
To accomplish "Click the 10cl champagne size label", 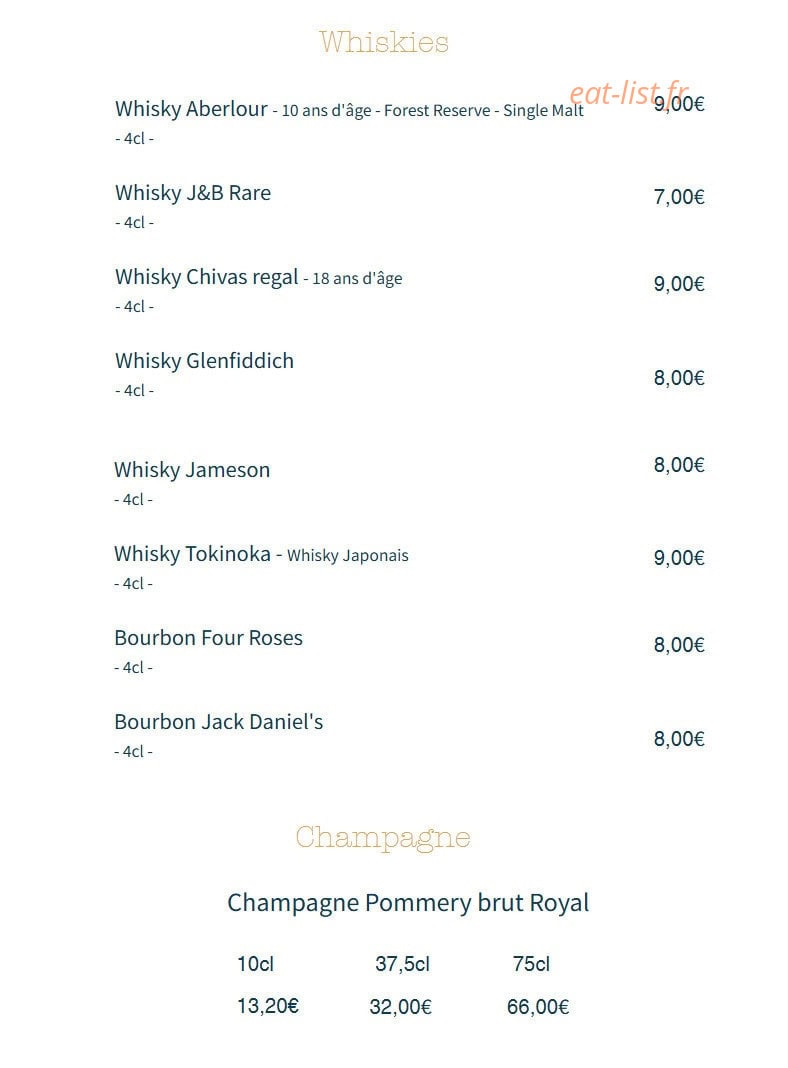I will [x=255, y=964].
